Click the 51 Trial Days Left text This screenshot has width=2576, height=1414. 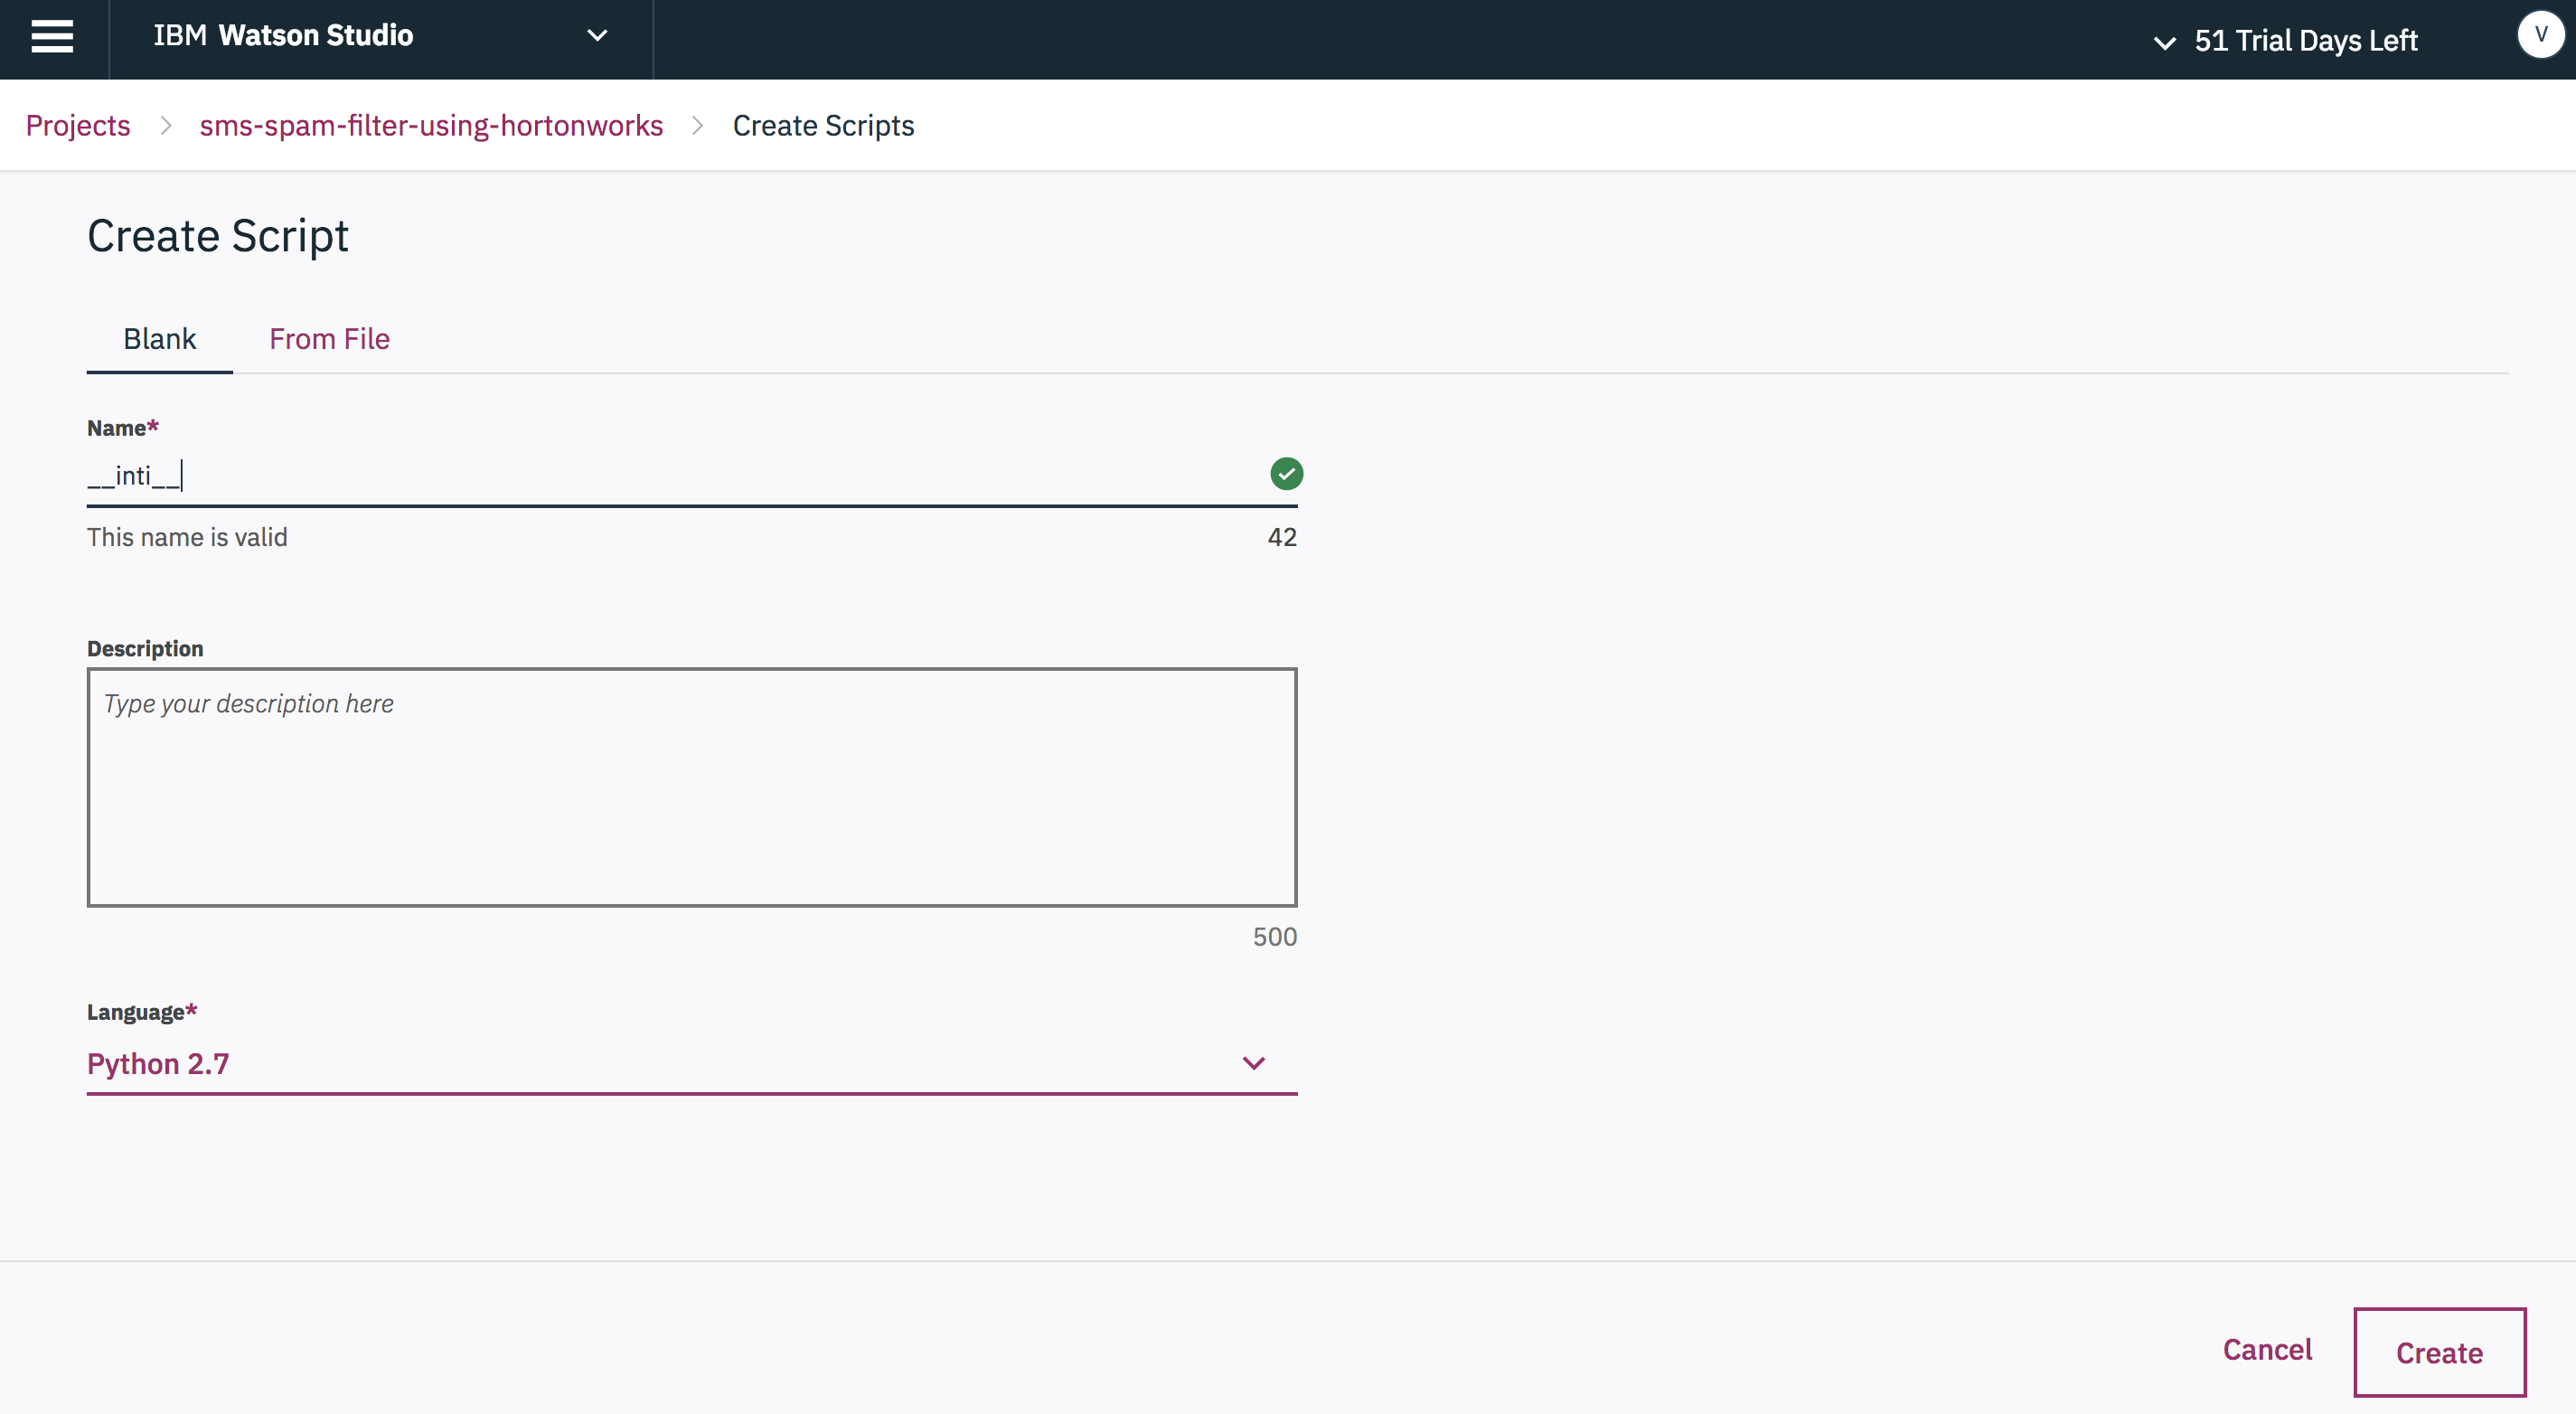2305,41
